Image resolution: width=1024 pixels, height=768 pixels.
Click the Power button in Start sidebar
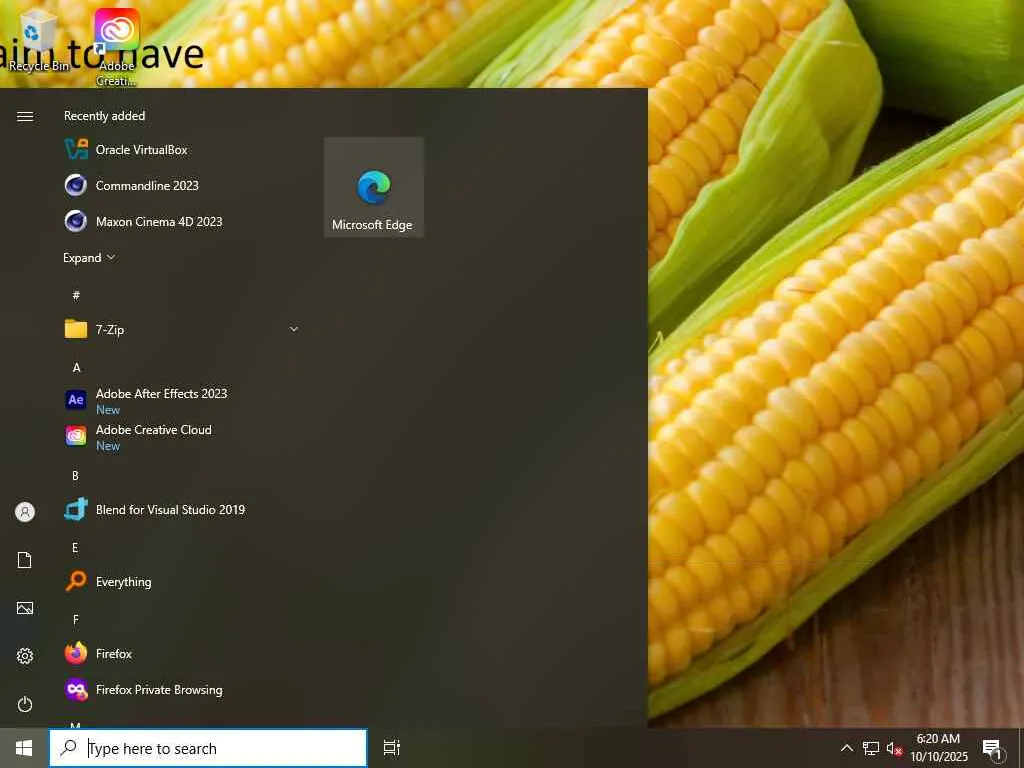click(x=25, y=704)
